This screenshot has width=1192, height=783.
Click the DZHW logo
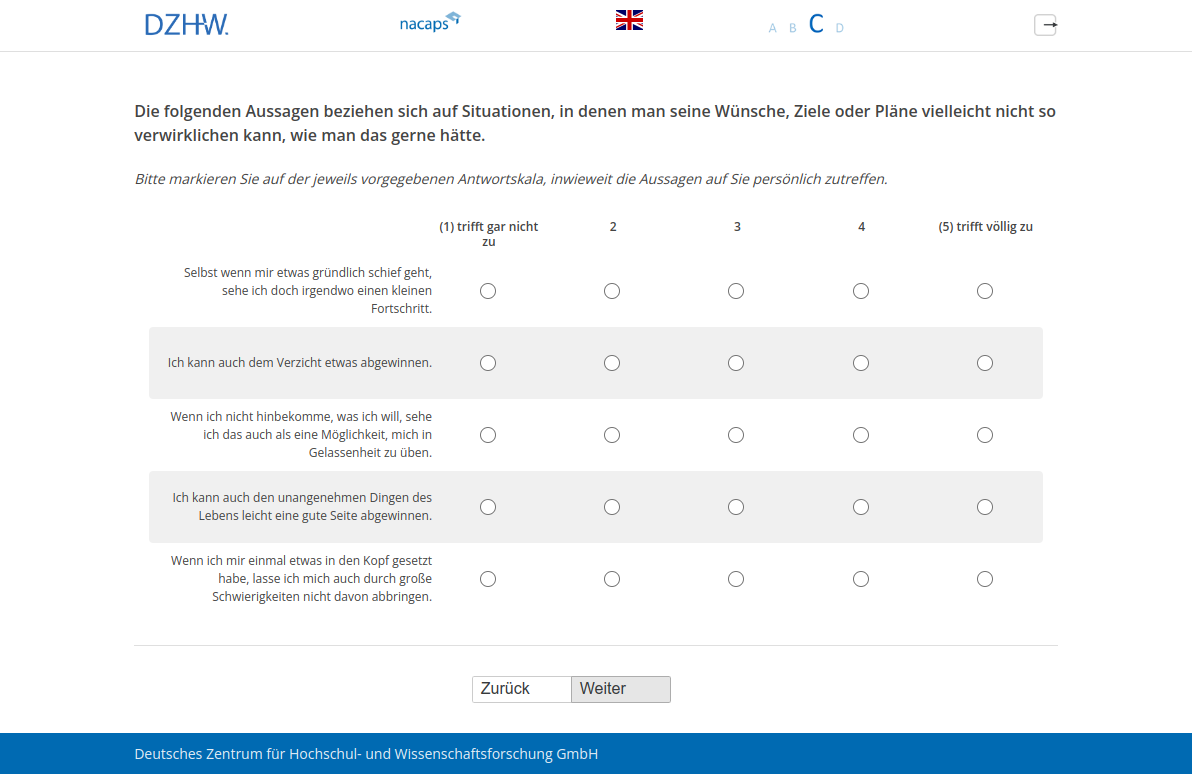pyautogui.click(x=186, y=25)
